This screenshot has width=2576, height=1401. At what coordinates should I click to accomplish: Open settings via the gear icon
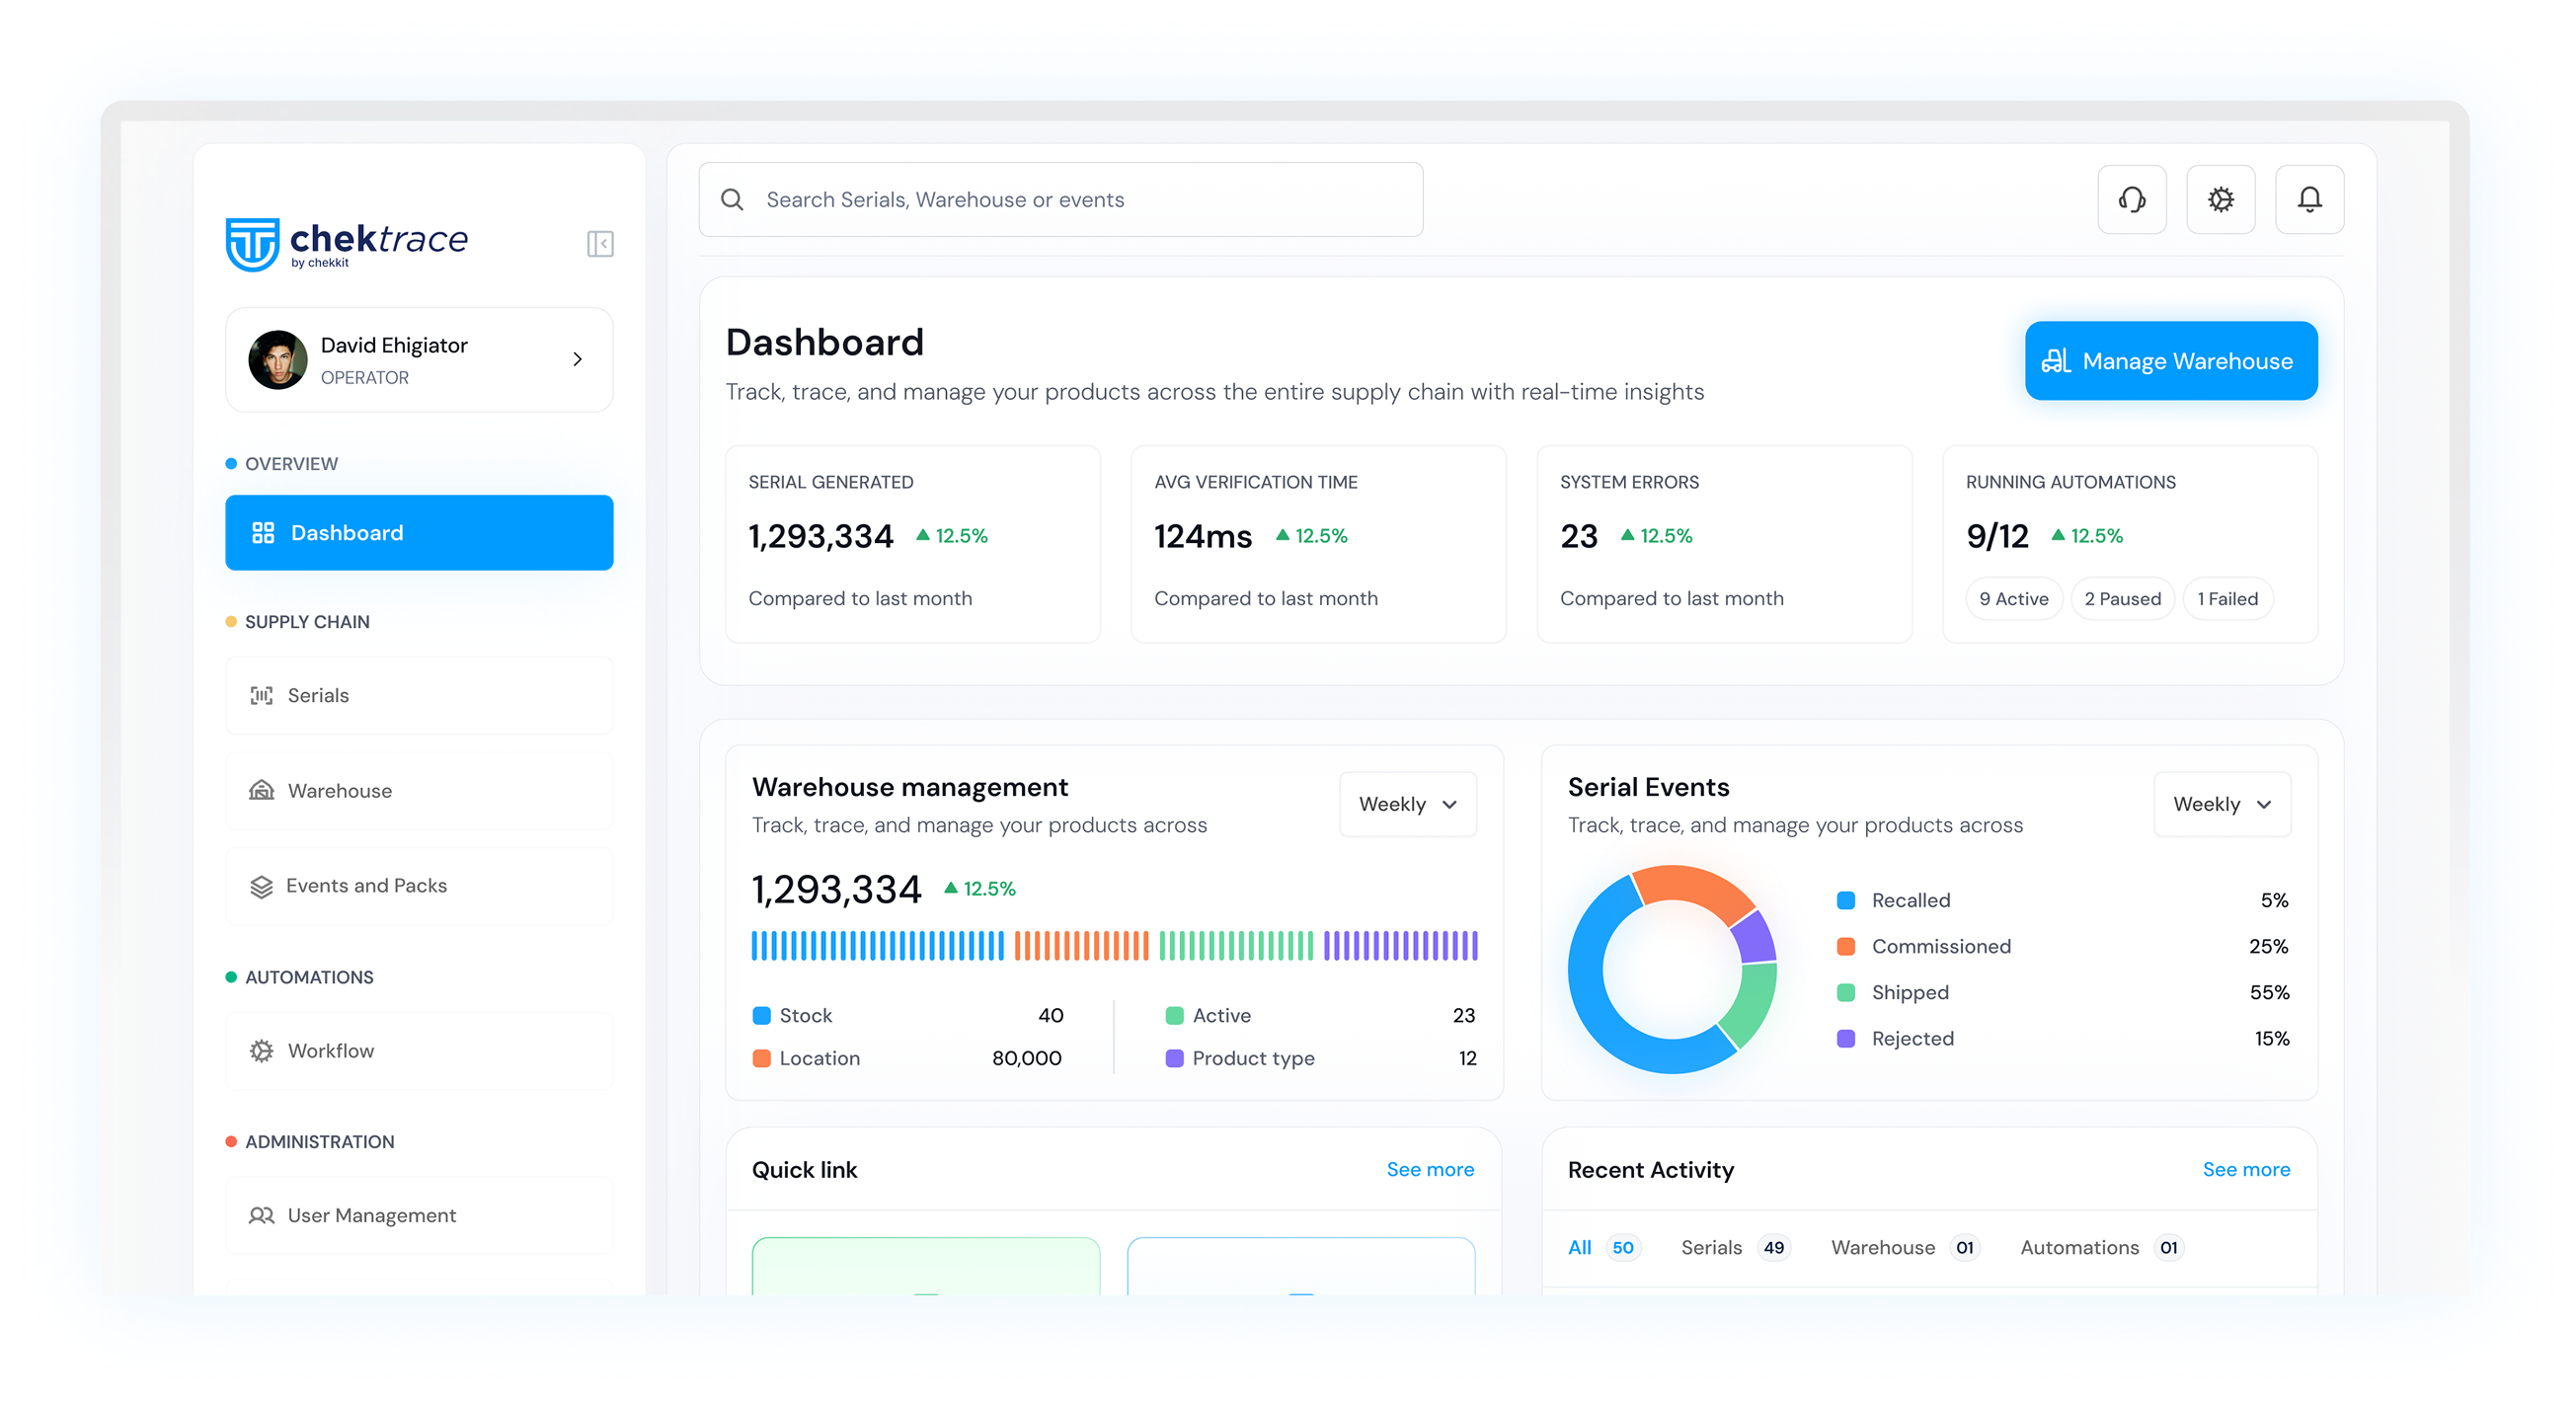pos(2220,199)
